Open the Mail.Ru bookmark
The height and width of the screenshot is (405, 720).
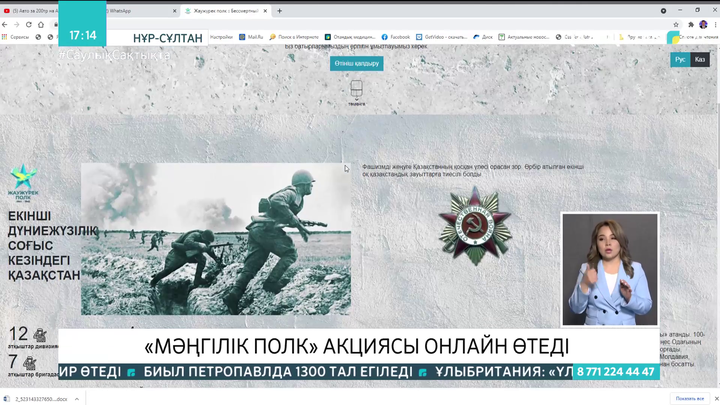[x=251, y=37]
